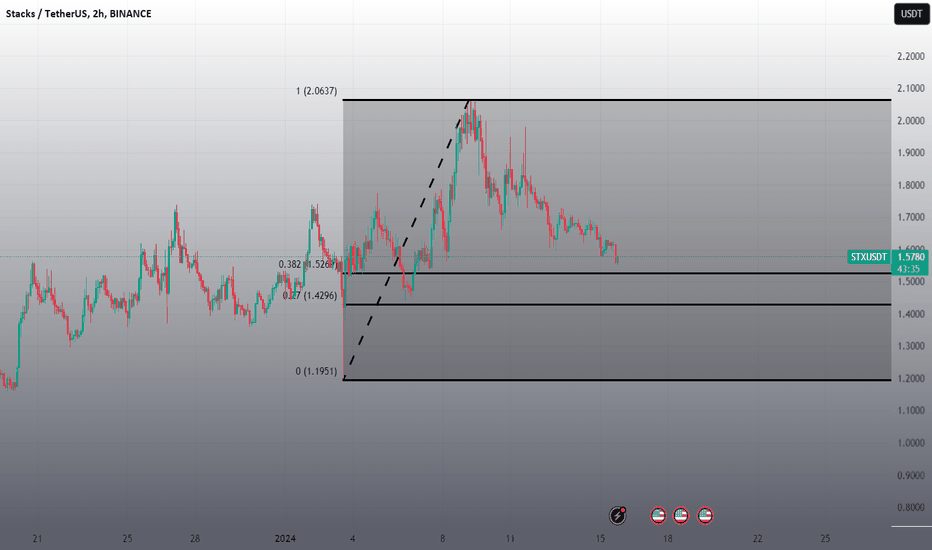Click the 2.2000 price axis label
Viewport: 932px width, 550px height.
tap(911, 56)
